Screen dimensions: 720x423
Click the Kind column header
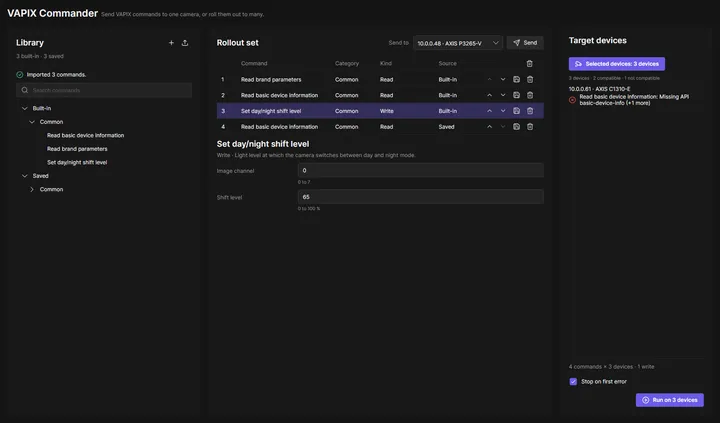coord(386,63)
